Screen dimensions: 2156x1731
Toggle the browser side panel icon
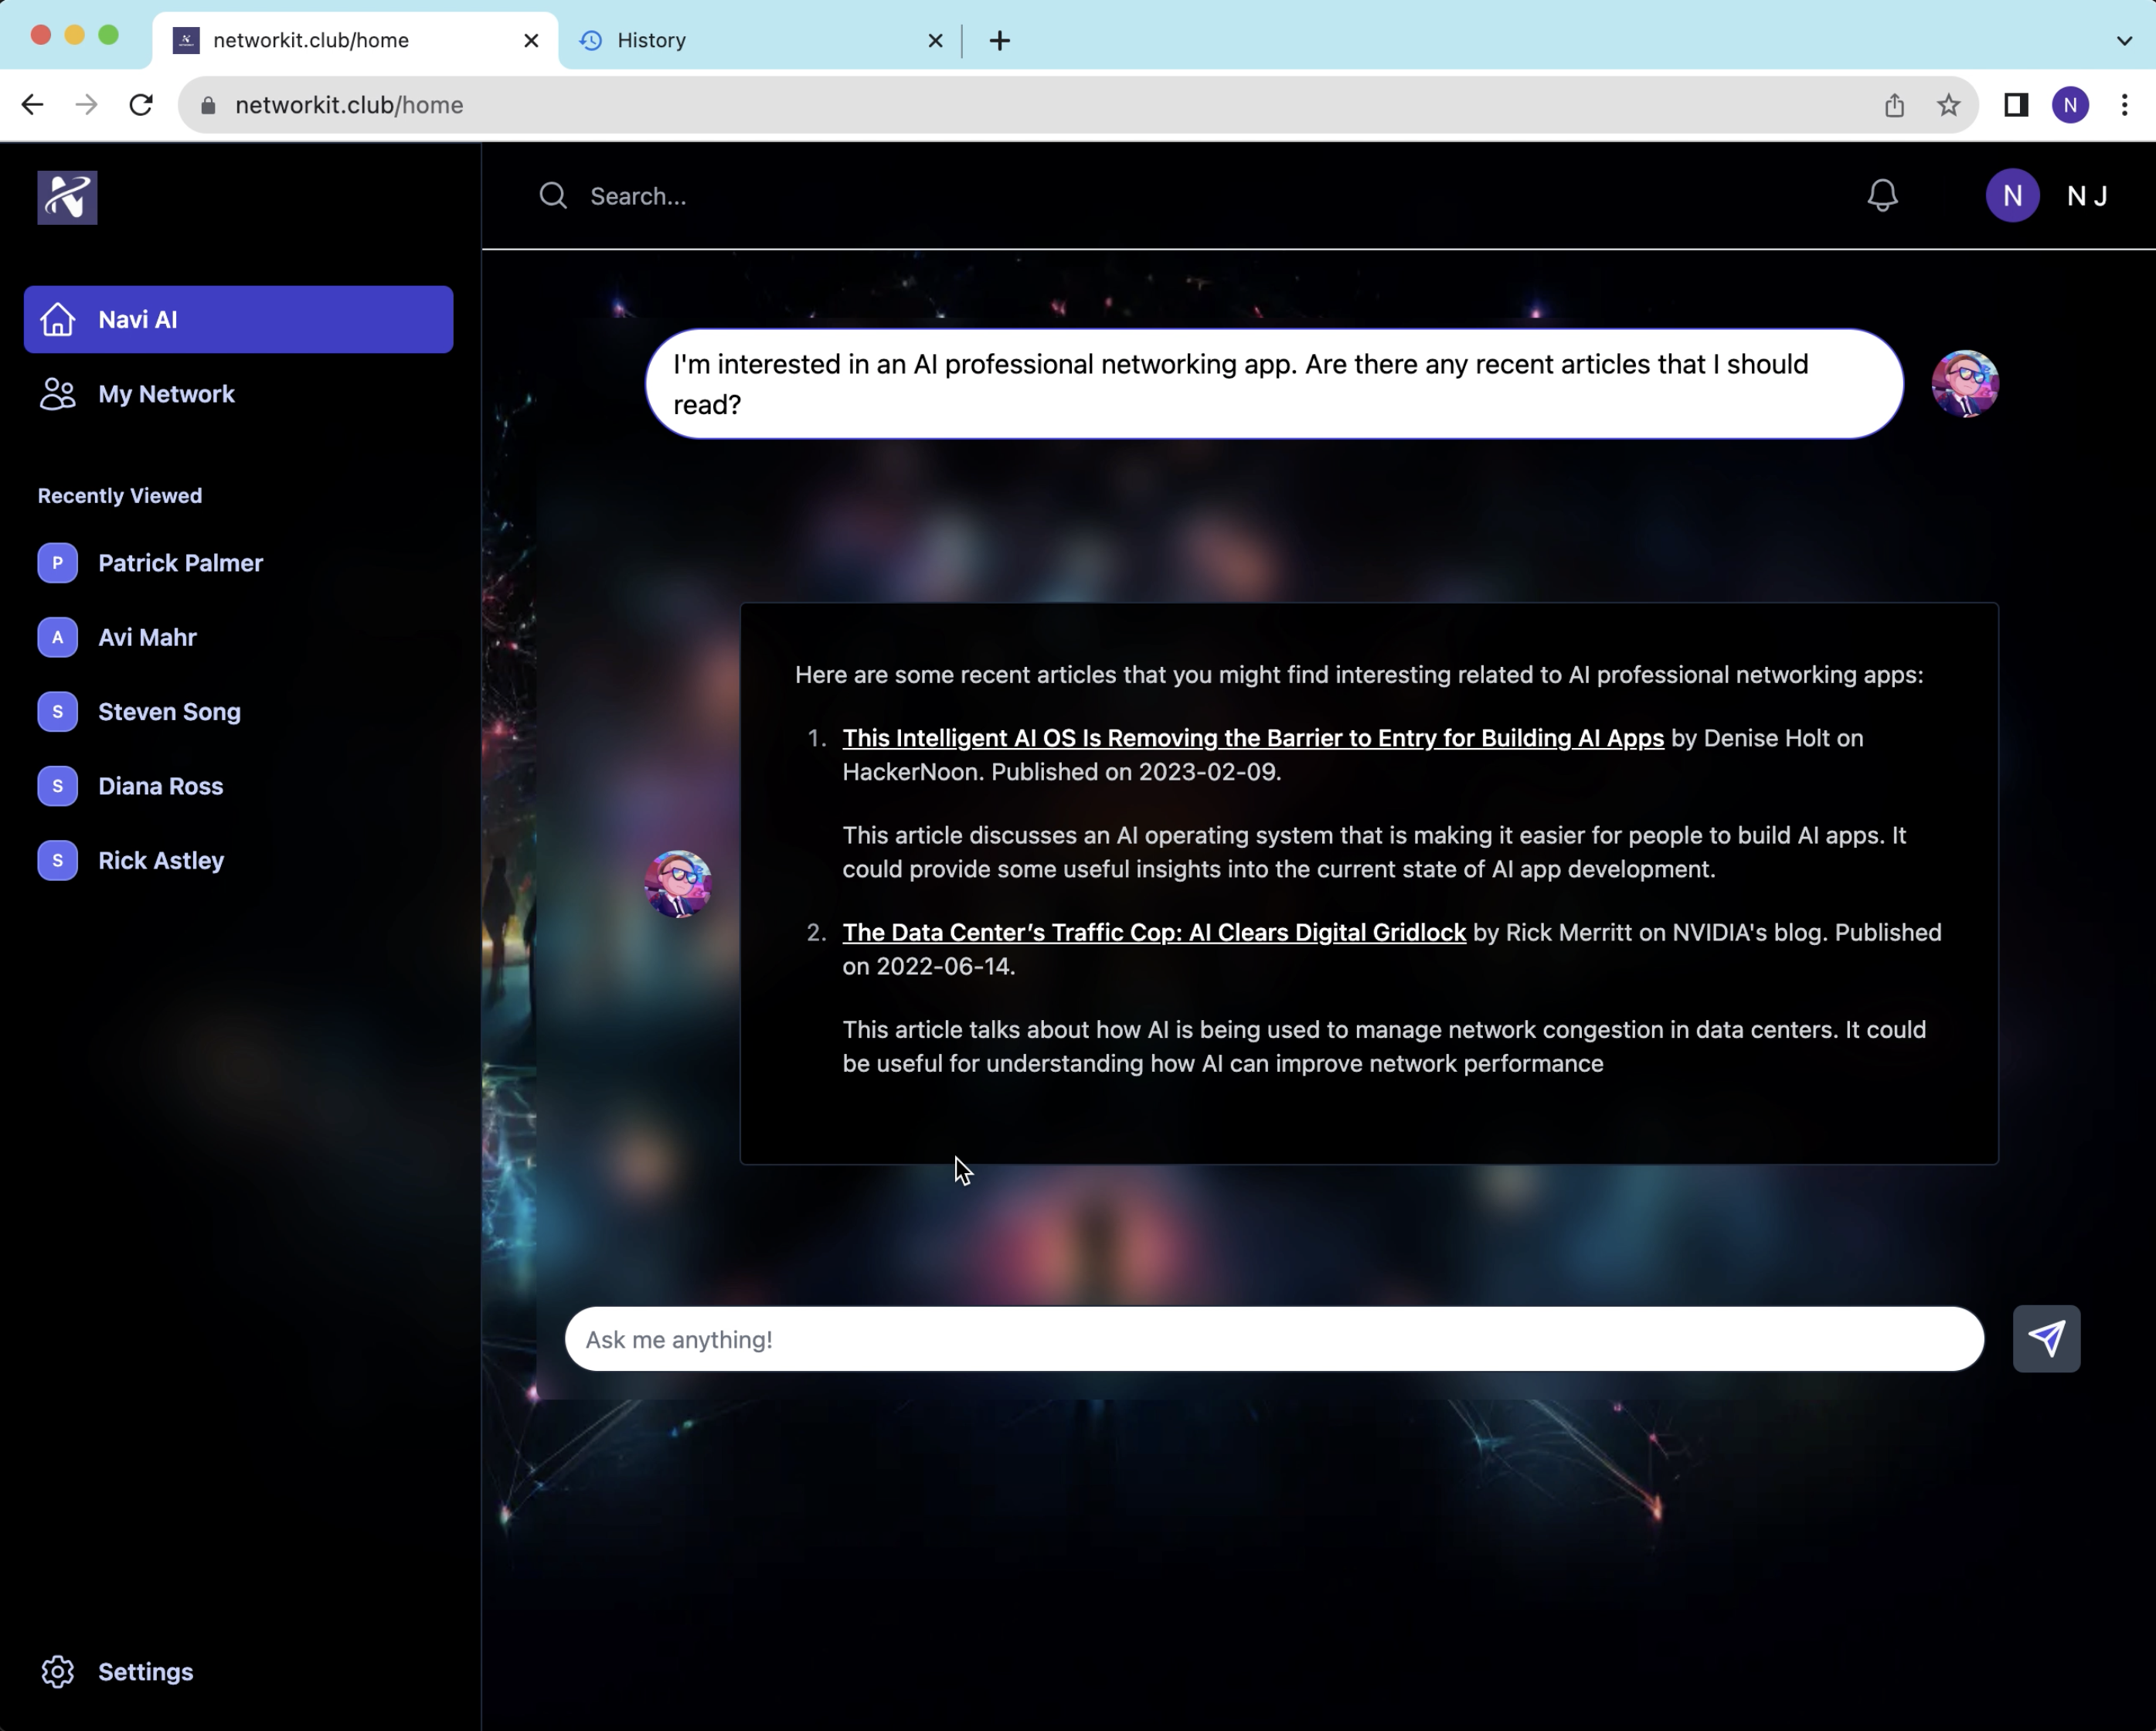(2015, 105)
